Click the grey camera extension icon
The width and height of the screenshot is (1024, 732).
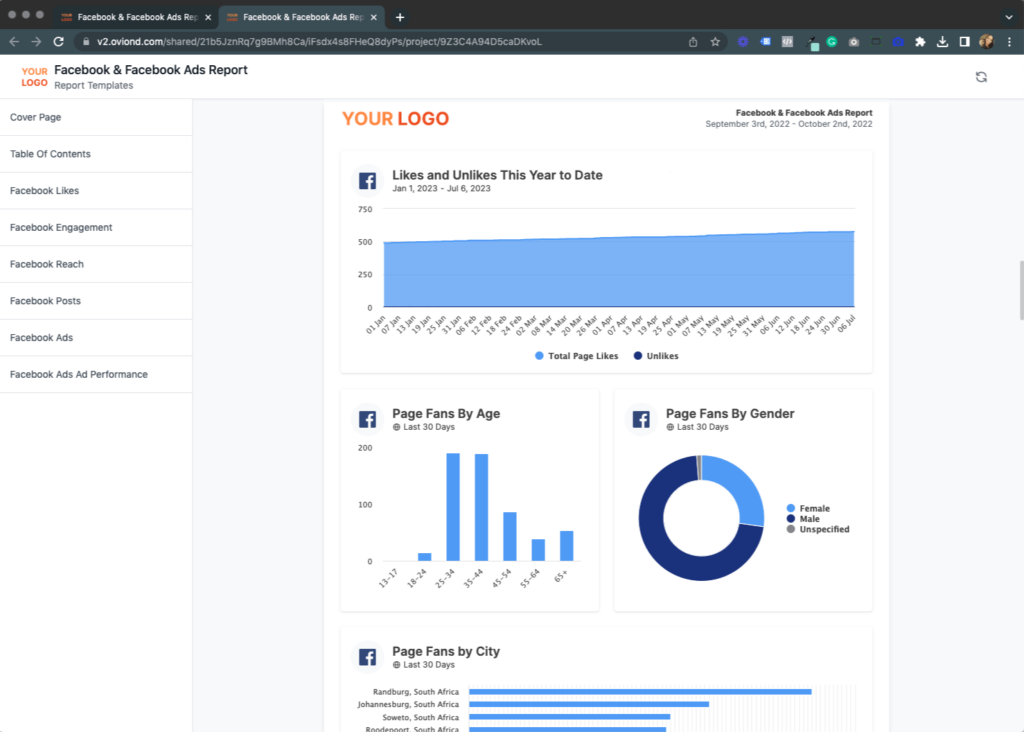[x=854, y=42]
